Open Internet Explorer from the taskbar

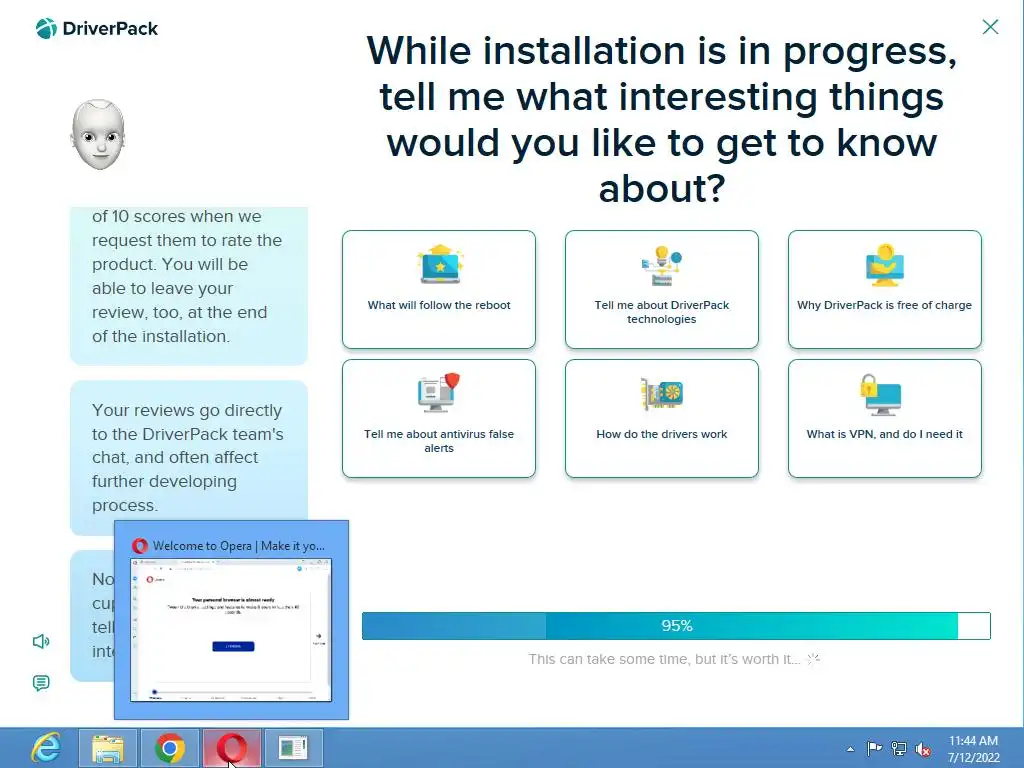coord(46,748)
